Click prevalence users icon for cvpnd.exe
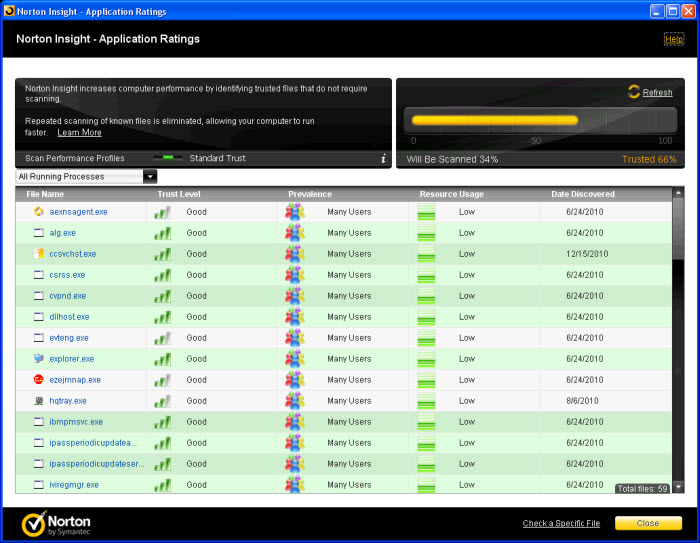Viewport: 700px width, 543px height. coord(295,296)
